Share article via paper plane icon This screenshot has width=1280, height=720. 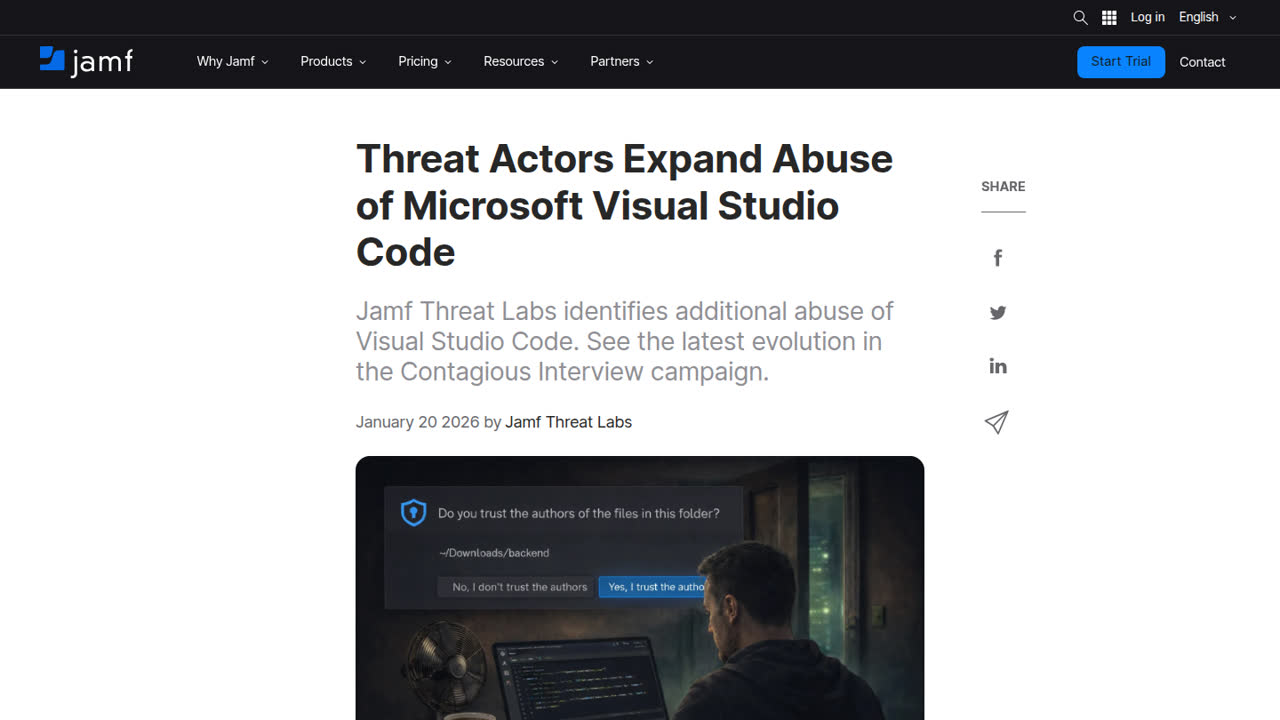pos(996,422)
